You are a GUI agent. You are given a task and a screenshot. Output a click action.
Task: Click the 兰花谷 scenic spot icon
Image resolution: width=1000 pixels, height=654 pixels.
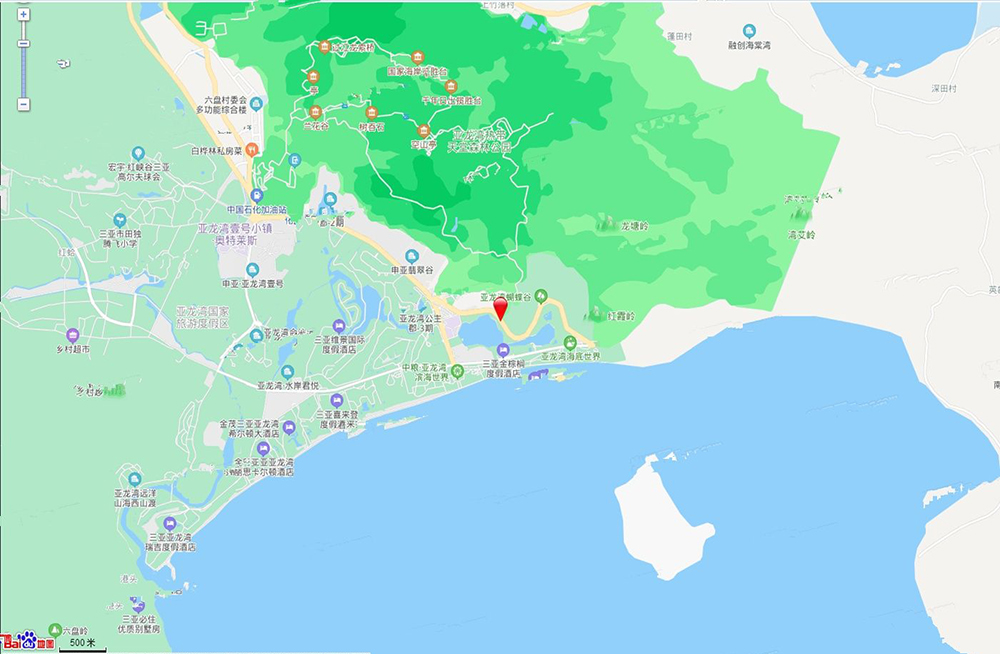315,112
